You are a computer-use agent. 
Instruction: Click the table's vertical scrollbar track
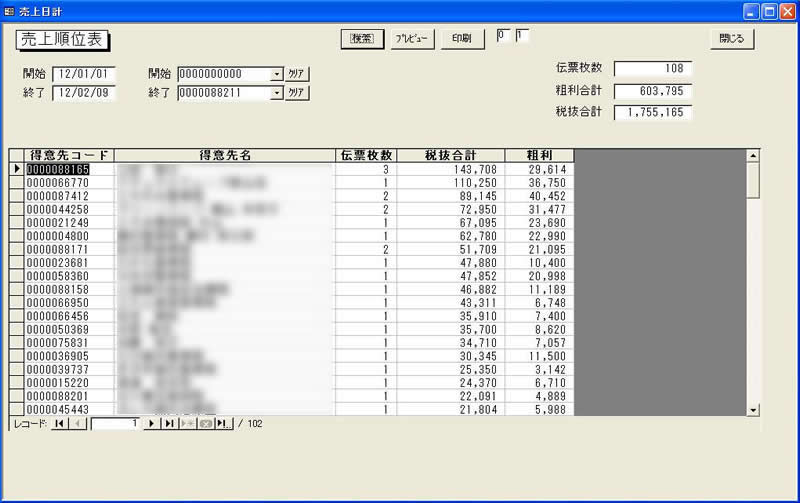(753, 300)
